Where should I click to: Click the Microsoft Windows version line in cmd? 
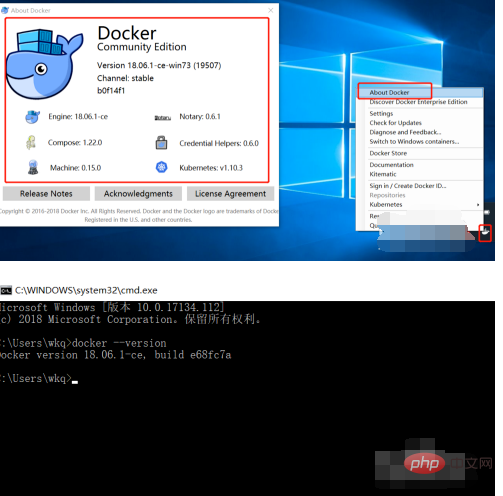(112, 307)
